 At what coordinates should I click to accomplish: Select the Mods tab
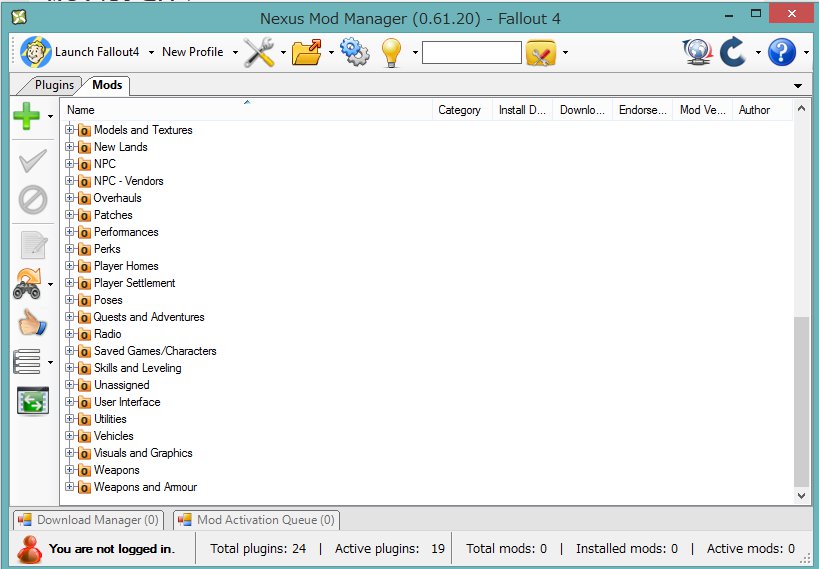107,85
